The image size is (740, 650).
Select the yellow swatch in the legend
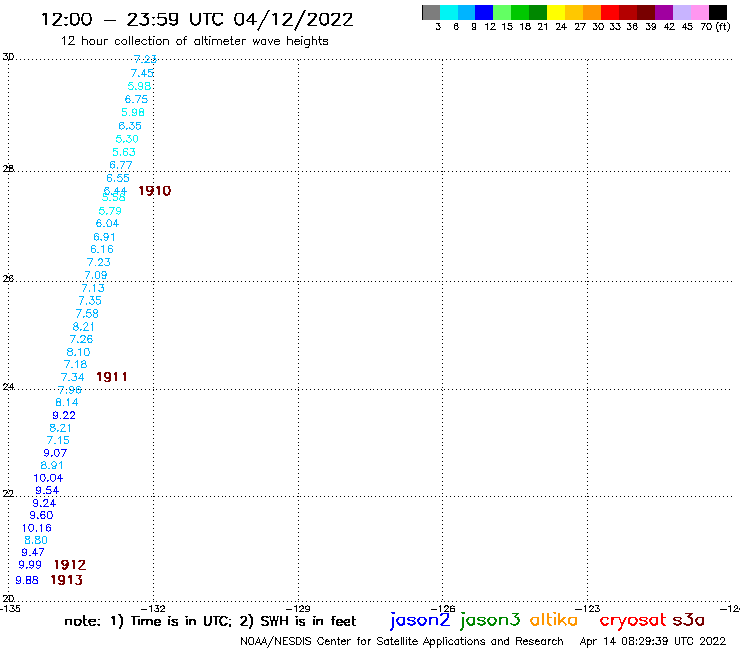(x=556, y=12)
